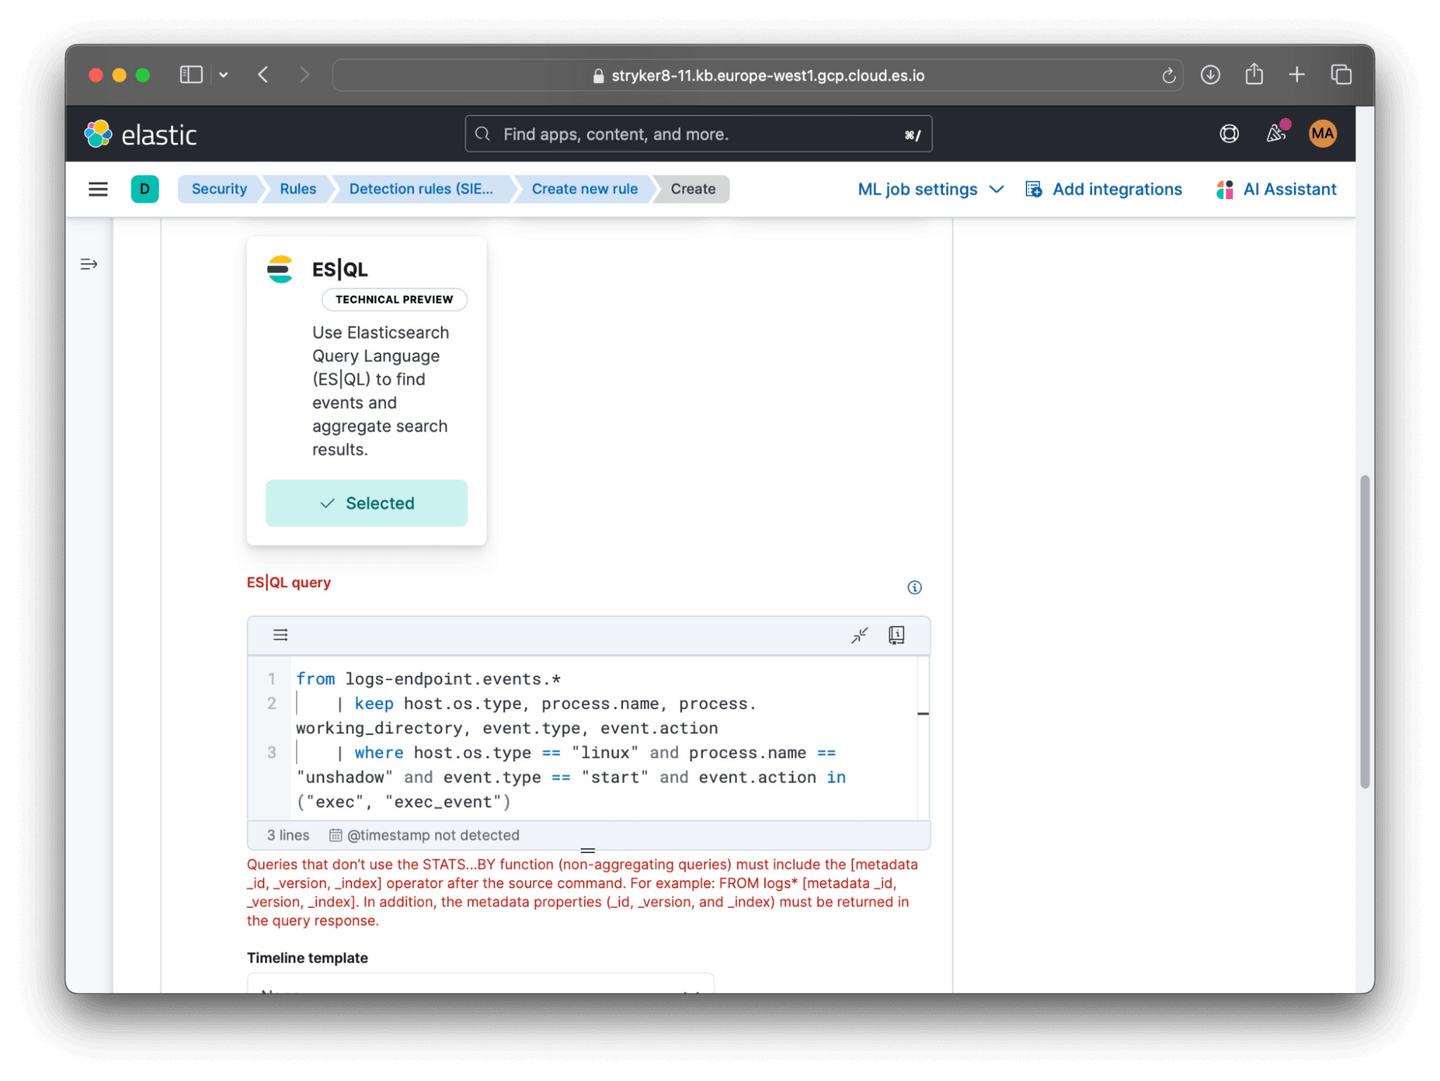Image resolution: width=1440 pixels, height=1081 pixels.
Task: Open the main navigation hamburger menu
Action: pyautogui.click(x=98, y=189)
